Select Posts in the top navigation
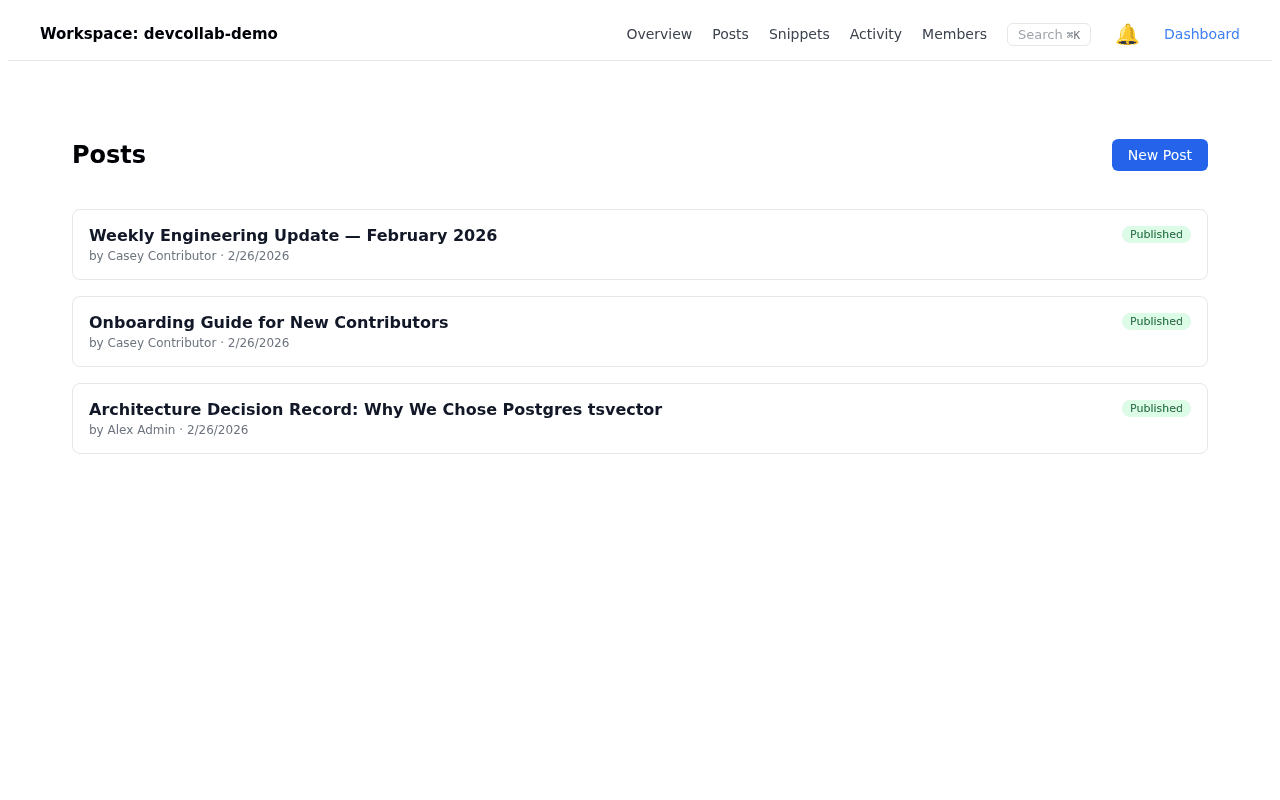1280x800 pixels. pos(730,34)
